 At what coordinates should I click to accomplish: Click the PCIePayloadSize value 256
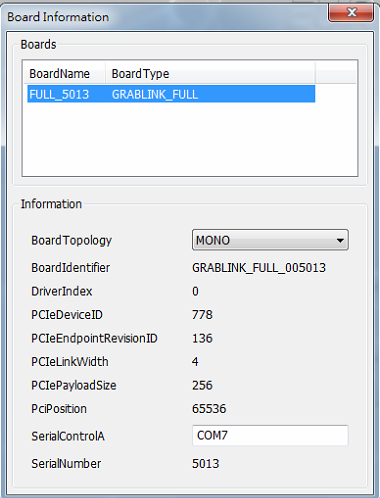(202, 385)
